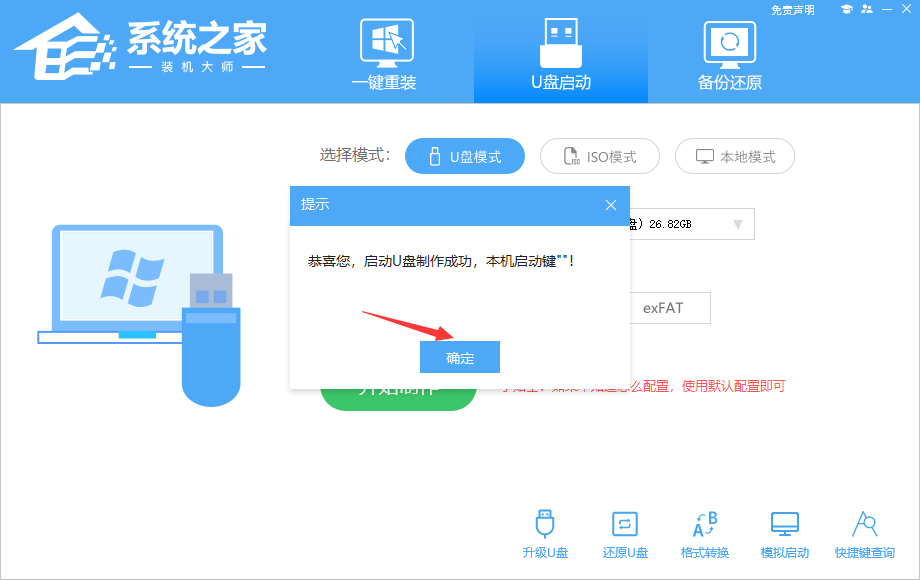Viewport: 920px width, 580px height.
Task: Open the 格式转换 tool
Action: click(x=705, y=535)
